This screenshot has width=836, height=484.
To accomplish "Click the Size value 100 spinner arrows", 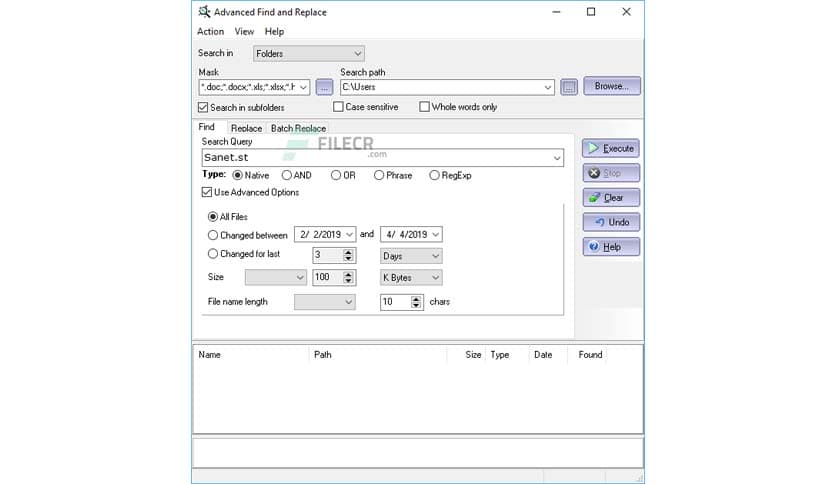I will coord(348,277).
